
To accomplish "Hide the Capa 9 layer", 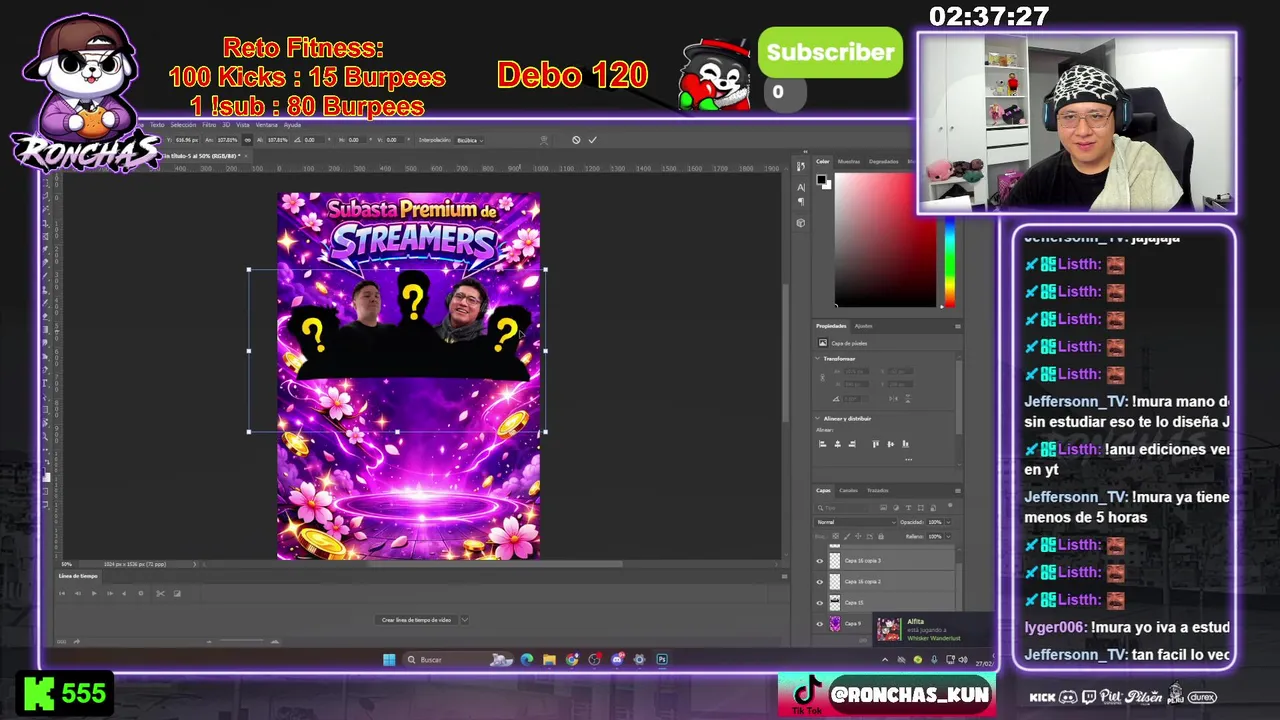I will [x=820, y=624].
